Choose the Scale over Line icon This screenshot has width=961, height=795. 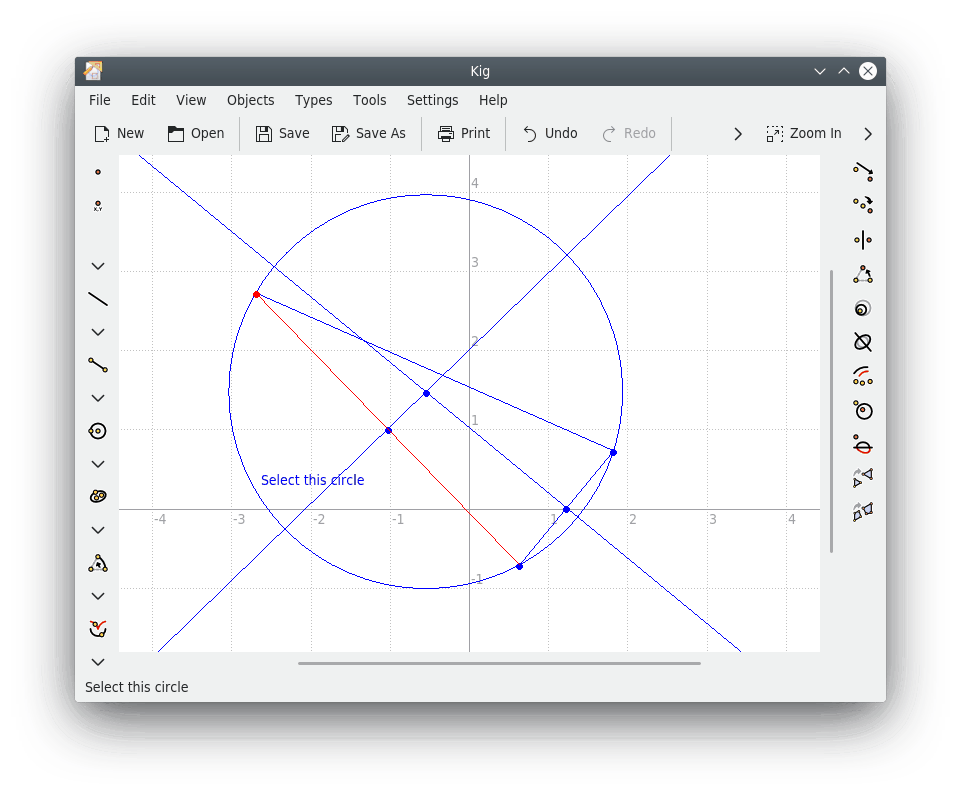(x=863, y=342)
